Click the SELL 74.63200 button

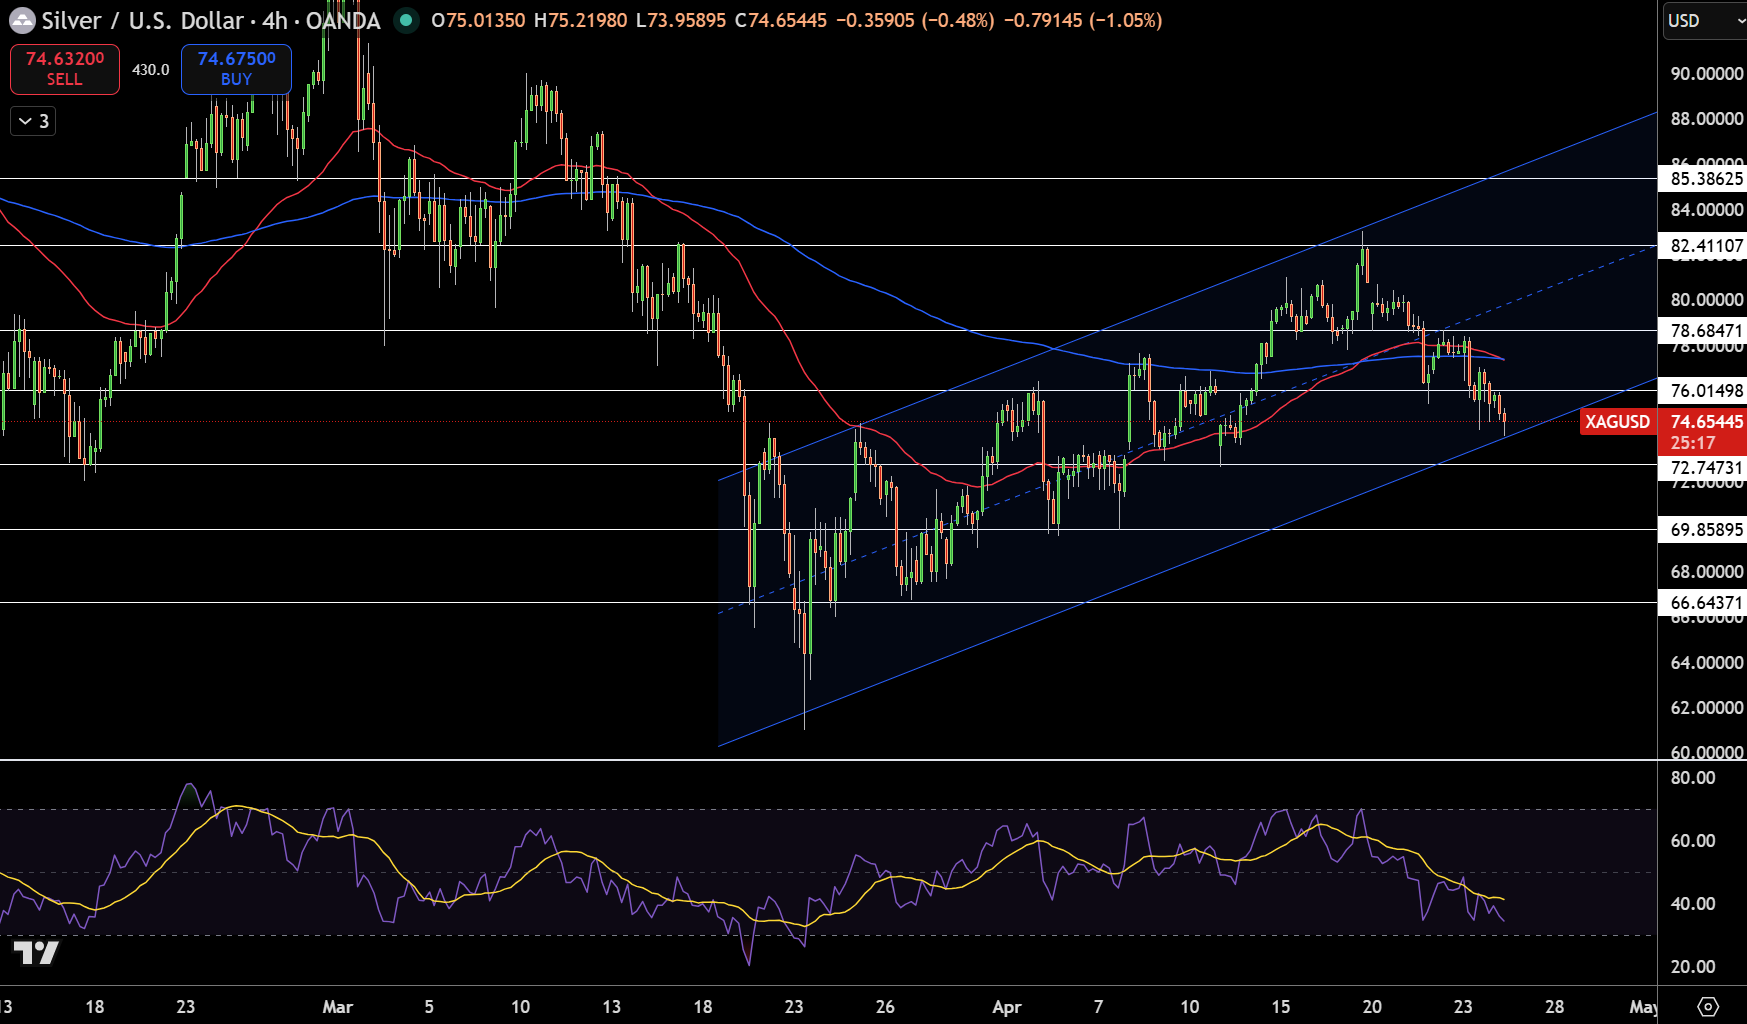64,69
